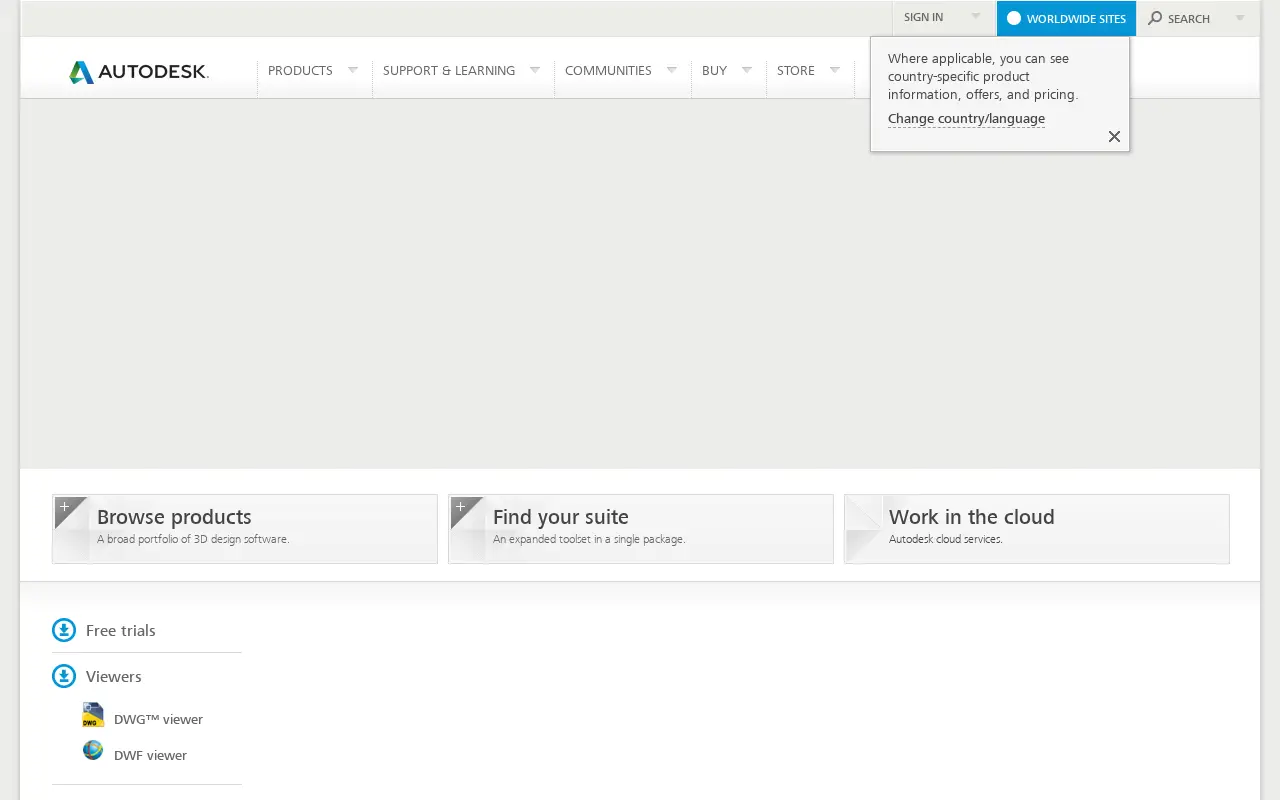Click 'An expanded toolset in a single package.' text
The width and height of the screenshot is (1280, 800).
point(589,539)
